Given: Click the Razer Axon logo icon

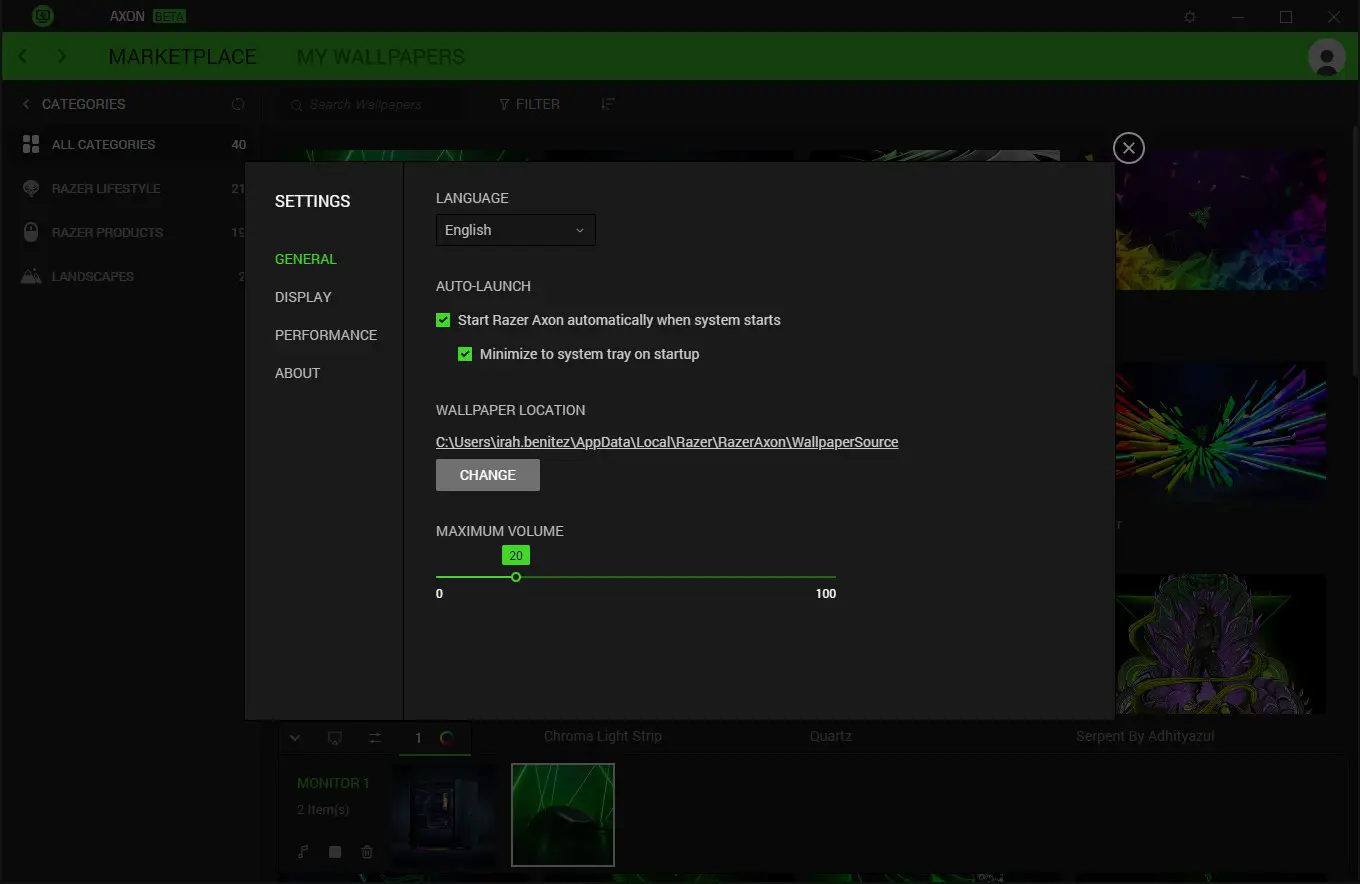Looking at the screenshot, I should click(42, 16).
